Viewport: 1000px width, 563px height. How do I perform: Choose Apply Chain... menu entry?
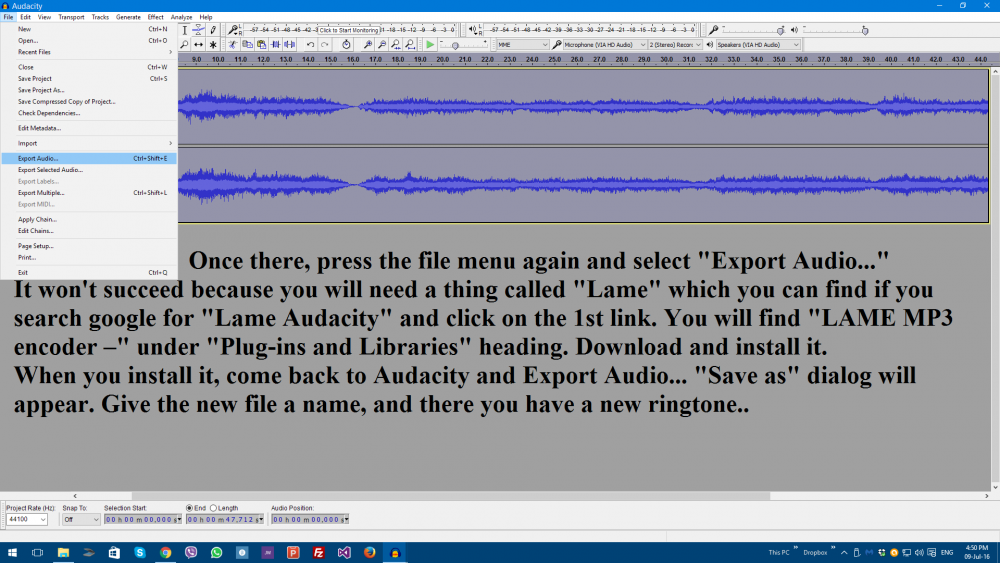tap(89, 219)
